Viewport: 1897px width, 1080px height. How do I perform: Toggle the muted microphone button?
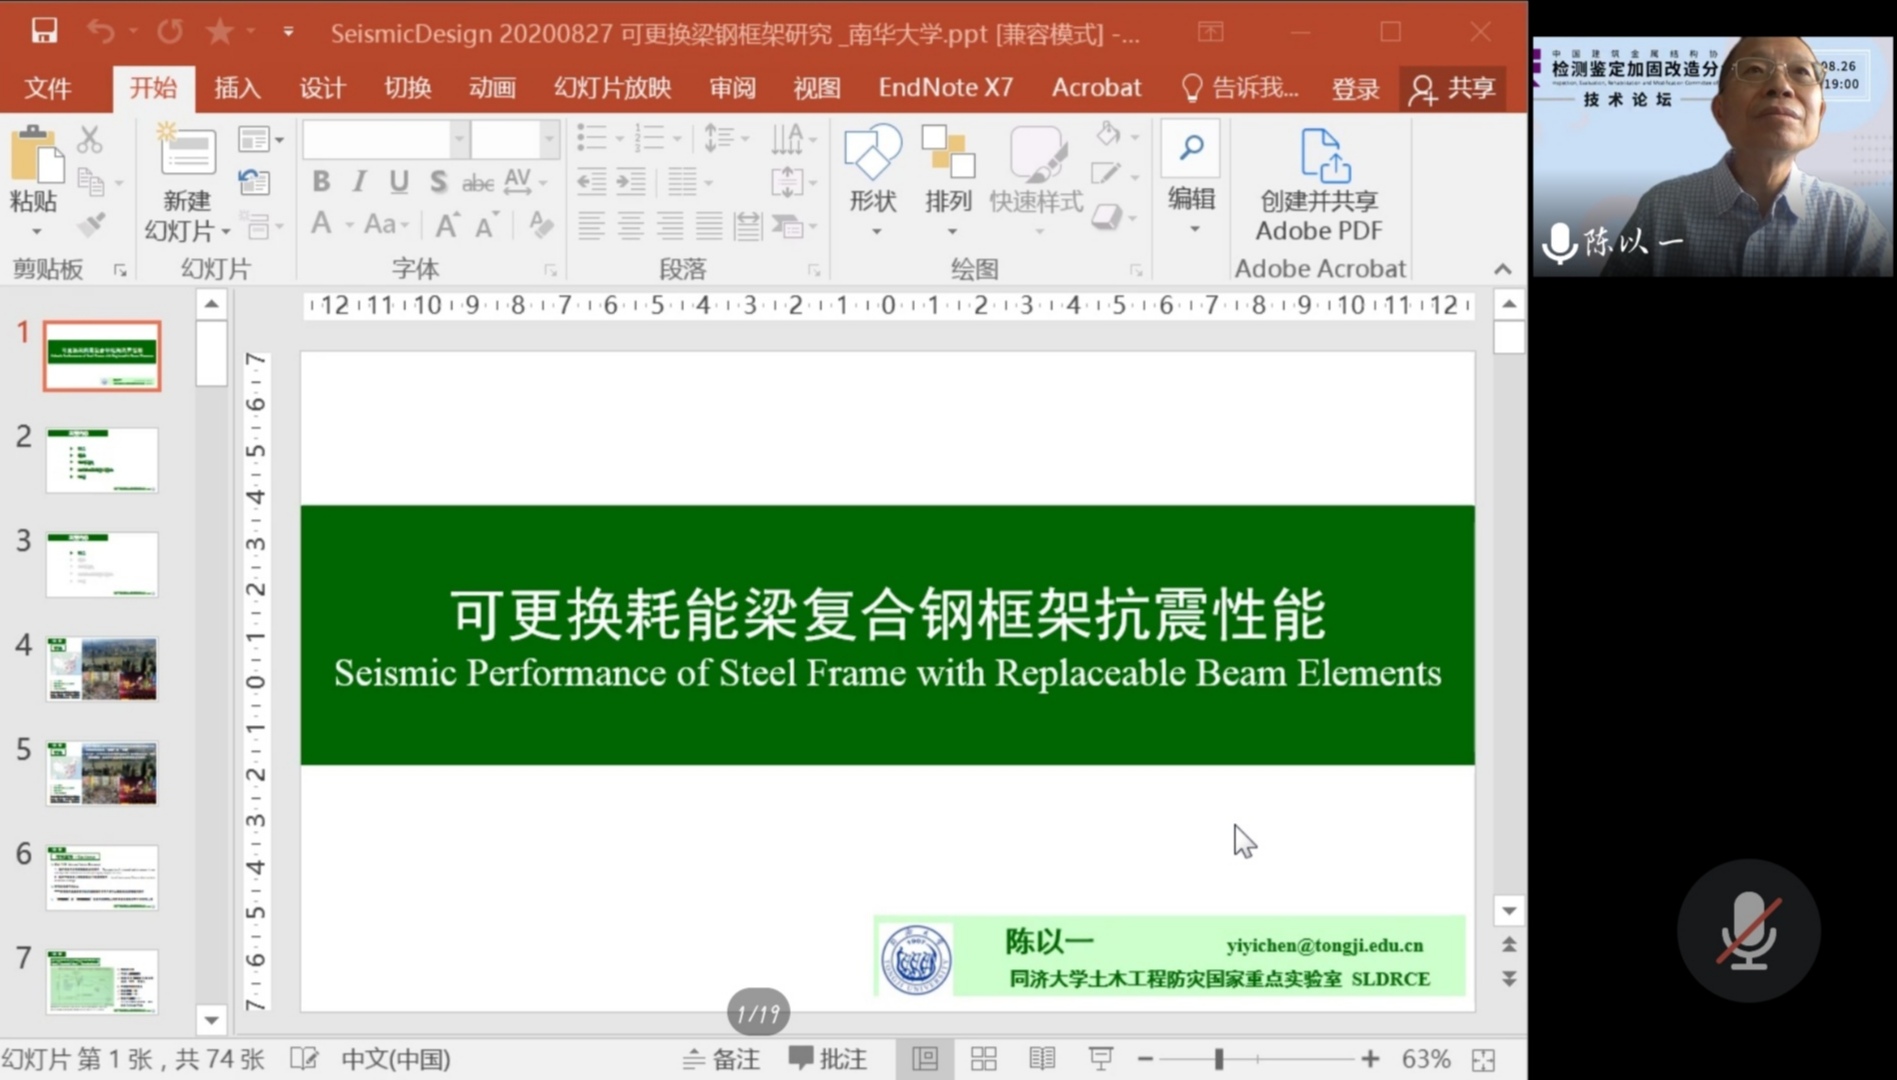[x=1748, y=930]
